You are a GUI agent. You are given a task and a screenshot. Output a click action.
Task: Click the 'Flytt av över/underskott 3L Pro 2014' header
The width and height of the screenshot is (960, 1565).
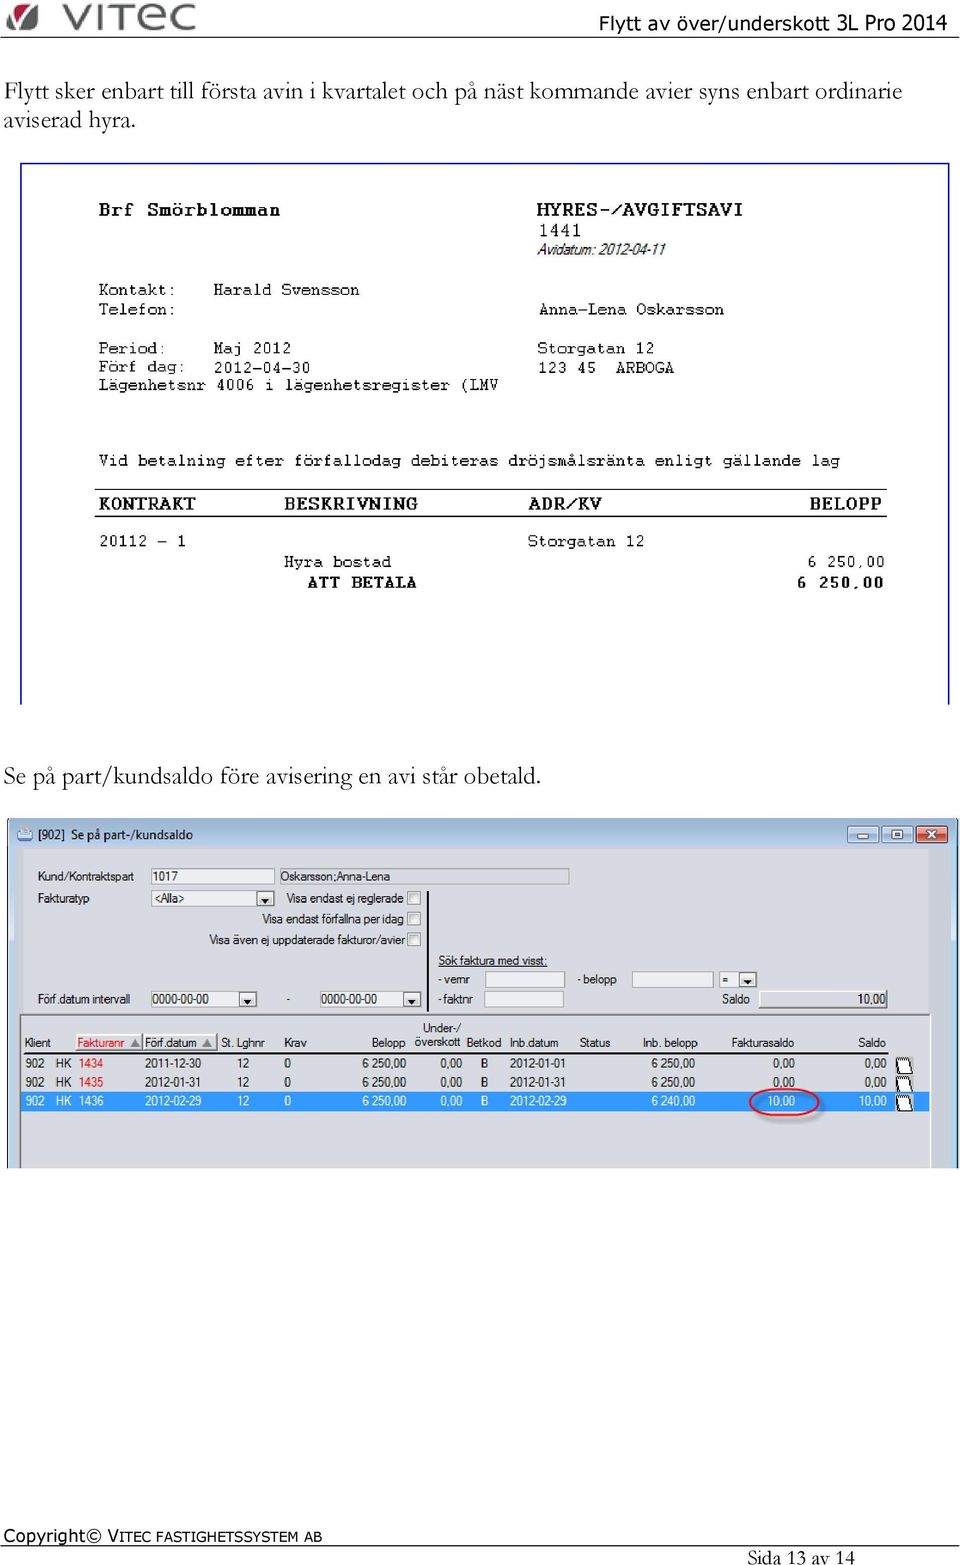(x=773, y=23)
